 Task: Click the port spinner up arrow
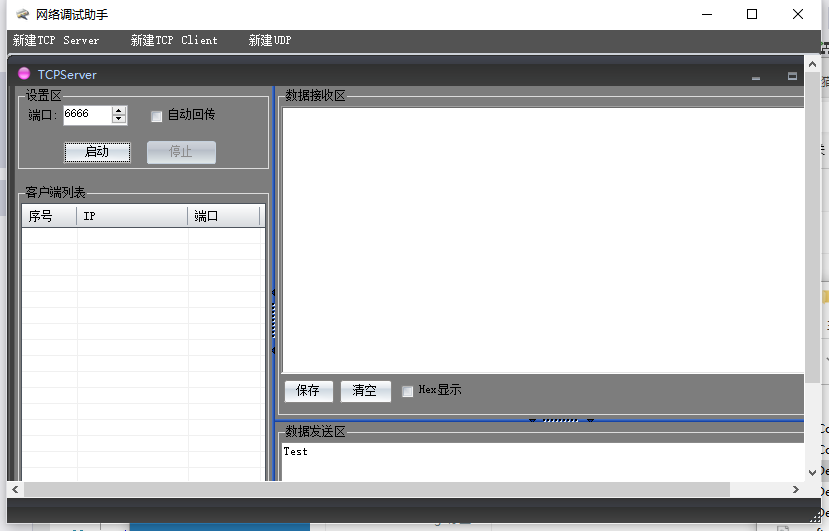[x=119, y=110]
